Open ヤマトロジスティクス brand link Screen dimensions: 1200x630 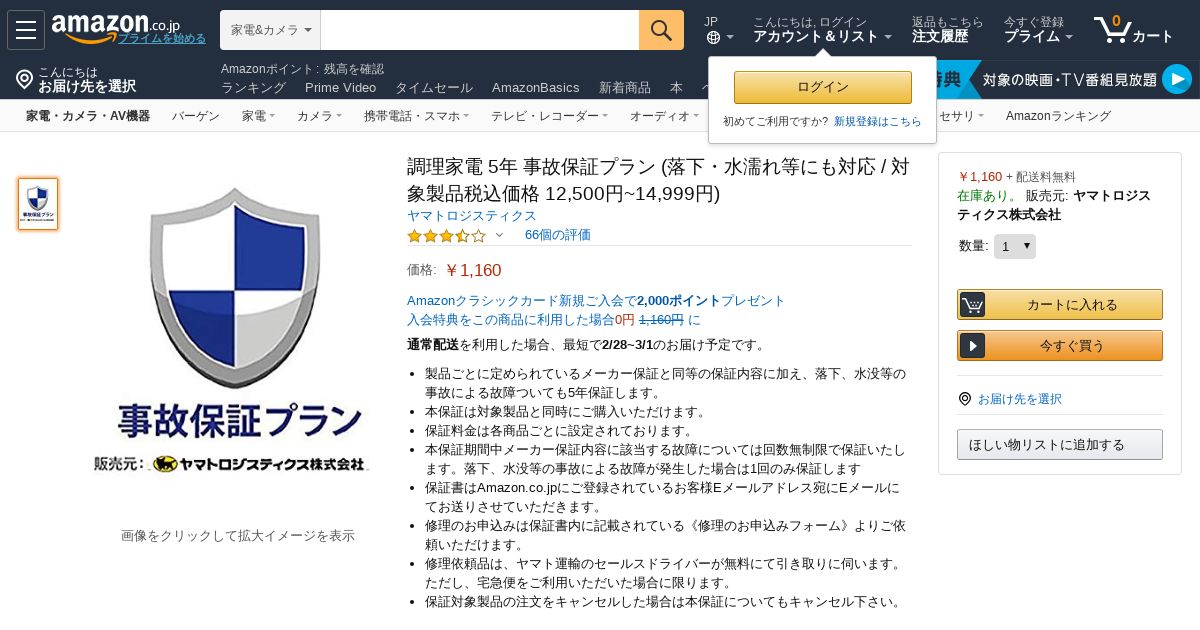471,215
